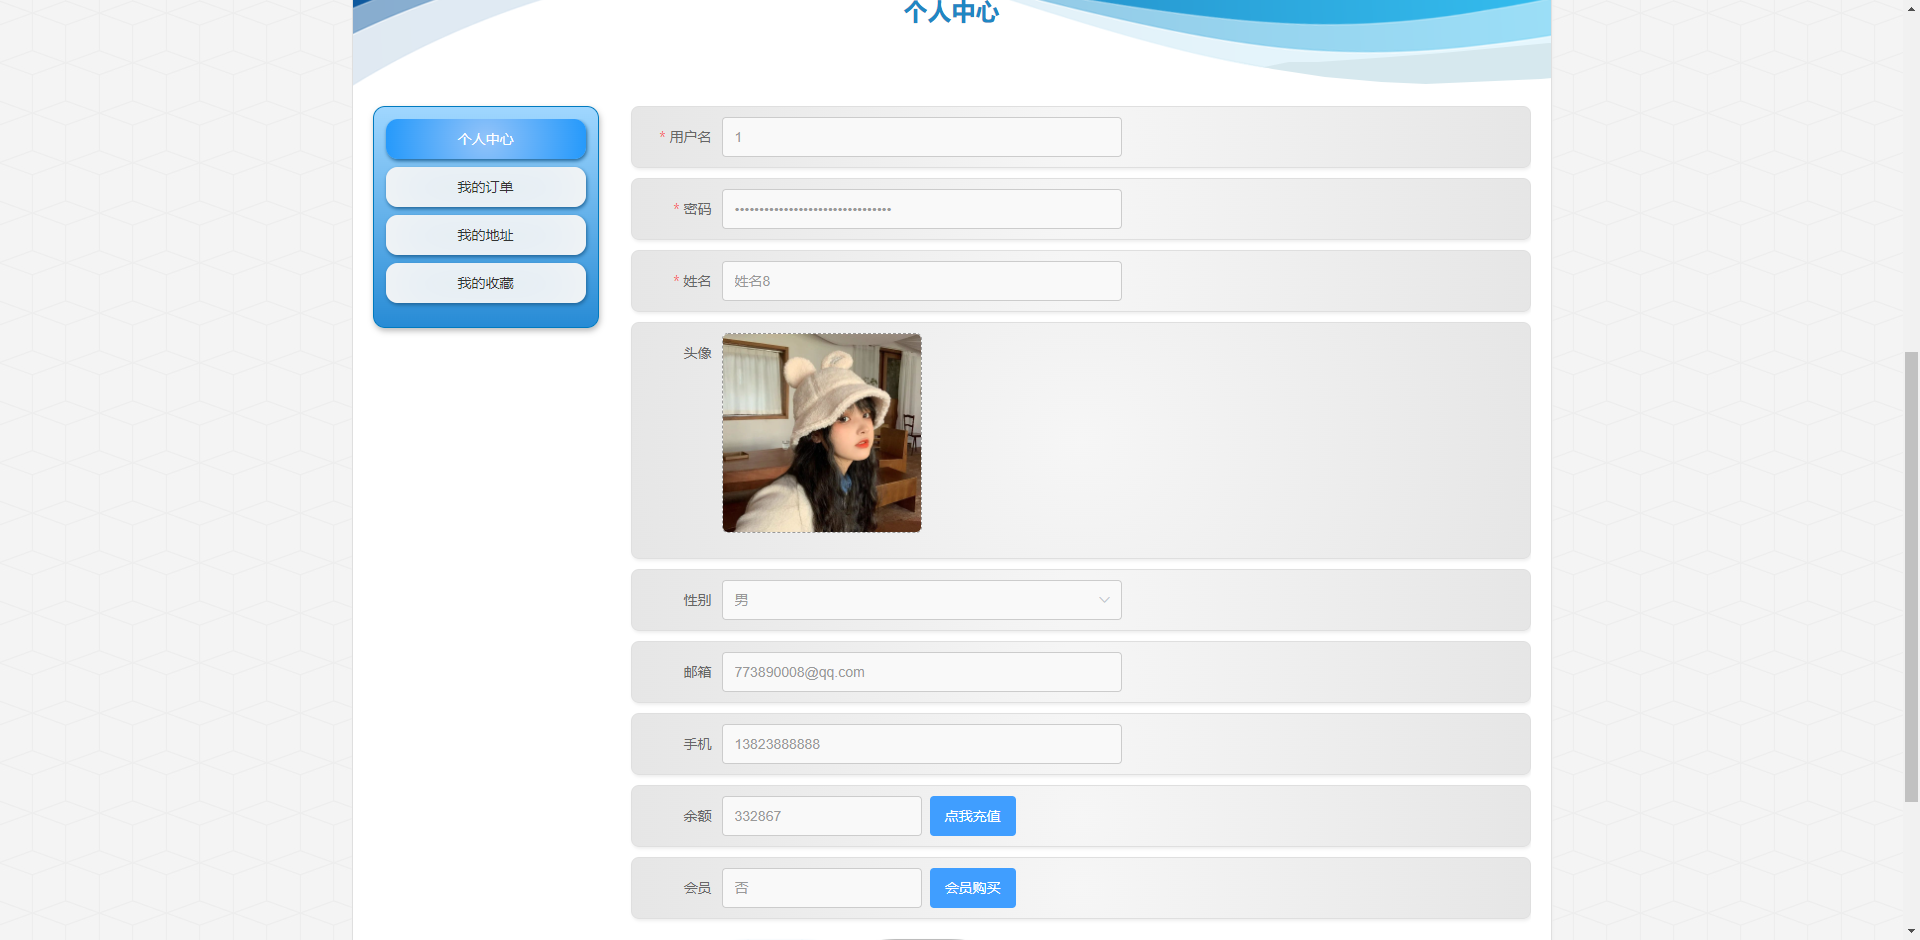Open the 性别 dropdown
1920x940 pixels.
[922, 600]
